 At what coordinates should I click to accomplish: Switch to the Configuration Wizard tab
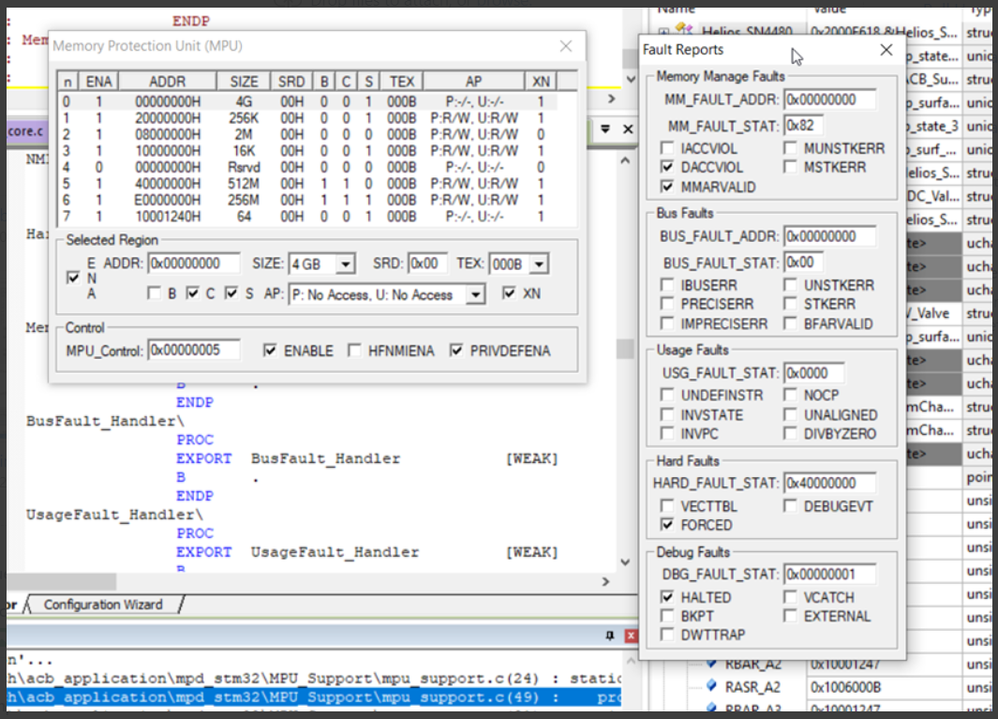[x=103, y=604]
